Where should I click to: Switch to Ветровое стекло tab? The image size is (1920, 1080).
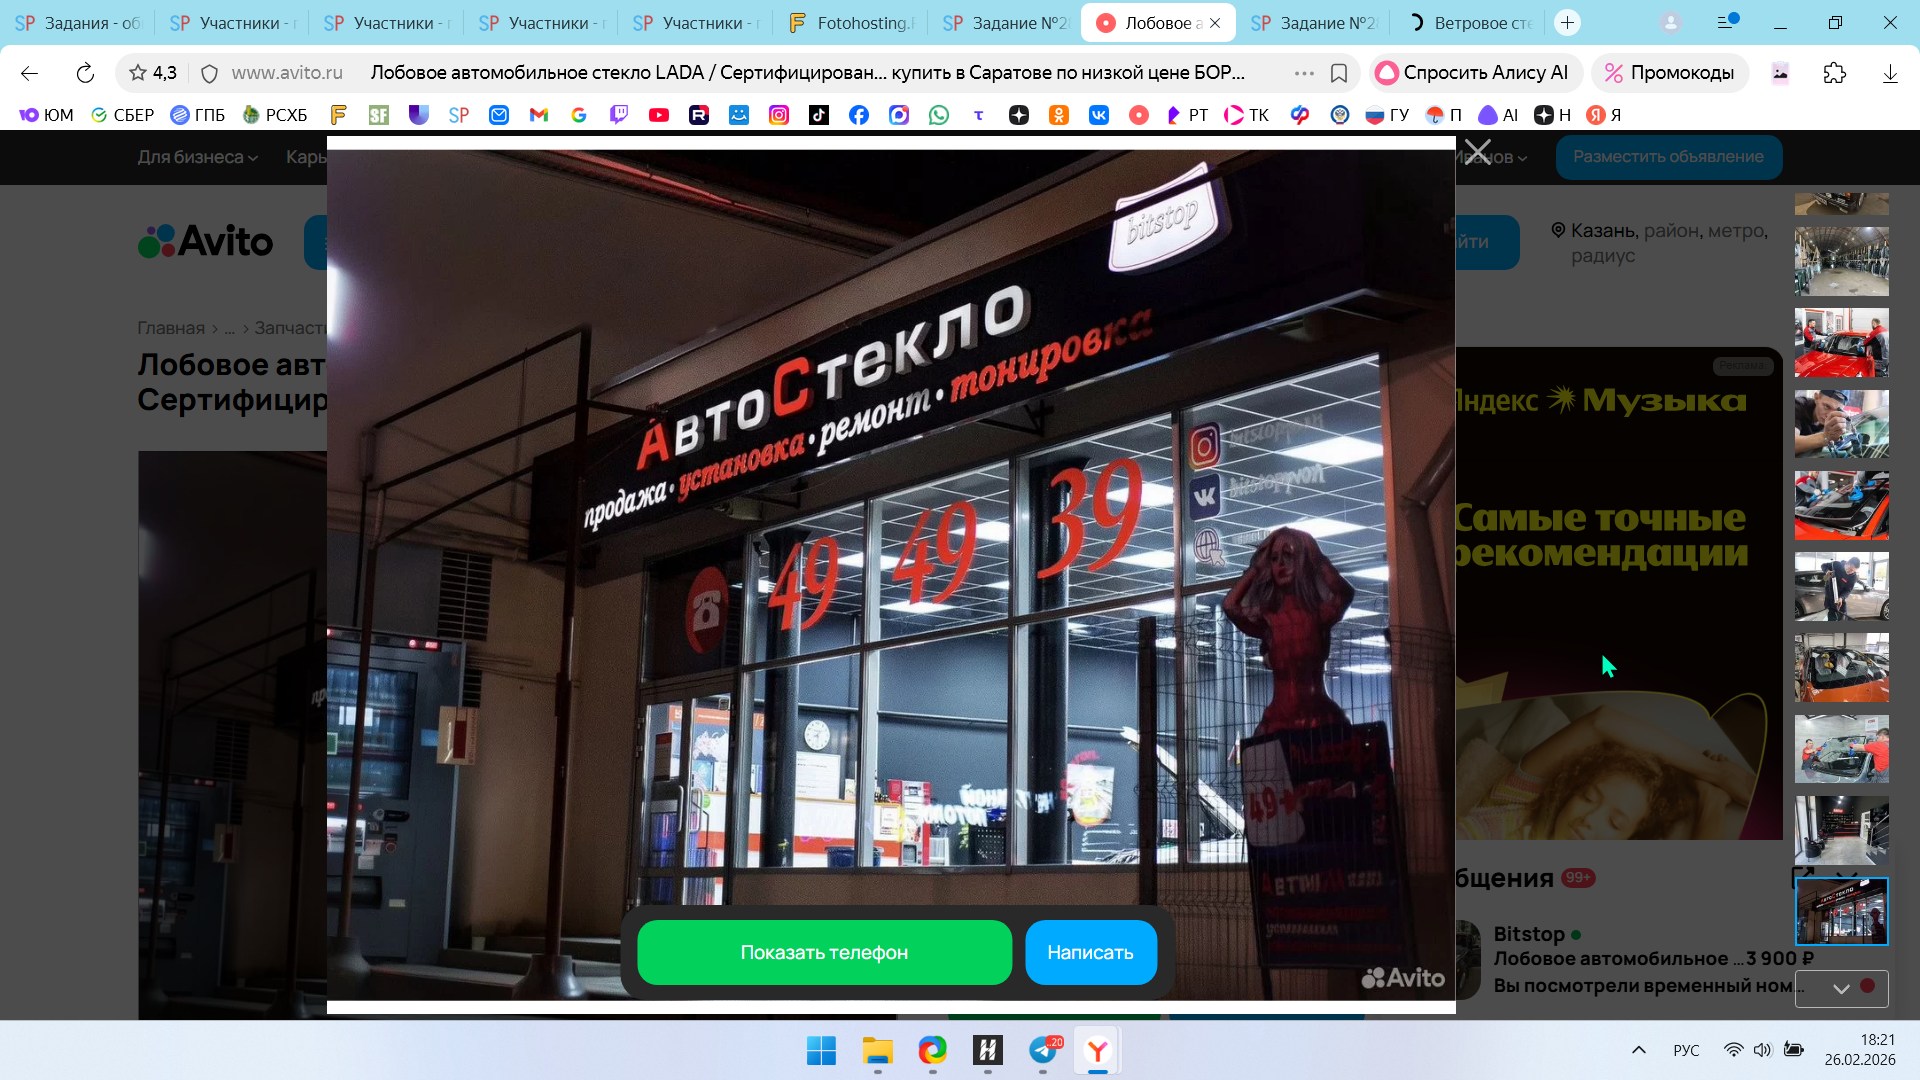(x=1470, y=23)
